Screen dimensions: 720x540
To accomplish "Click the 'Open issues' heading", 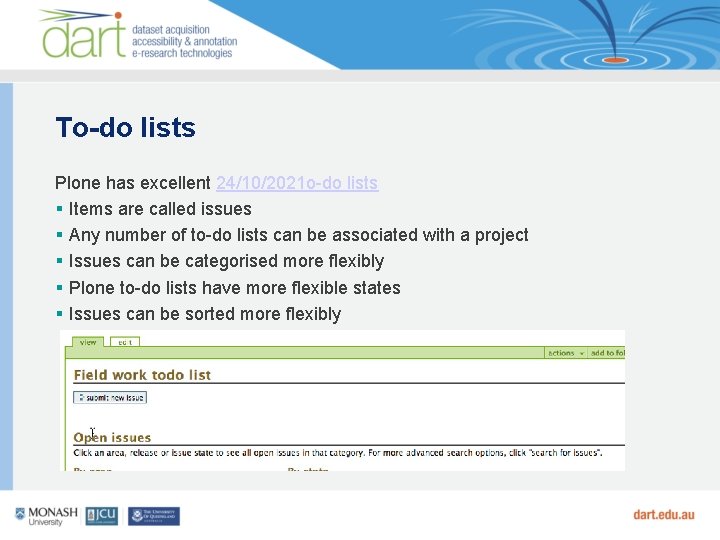I will 112,437.
